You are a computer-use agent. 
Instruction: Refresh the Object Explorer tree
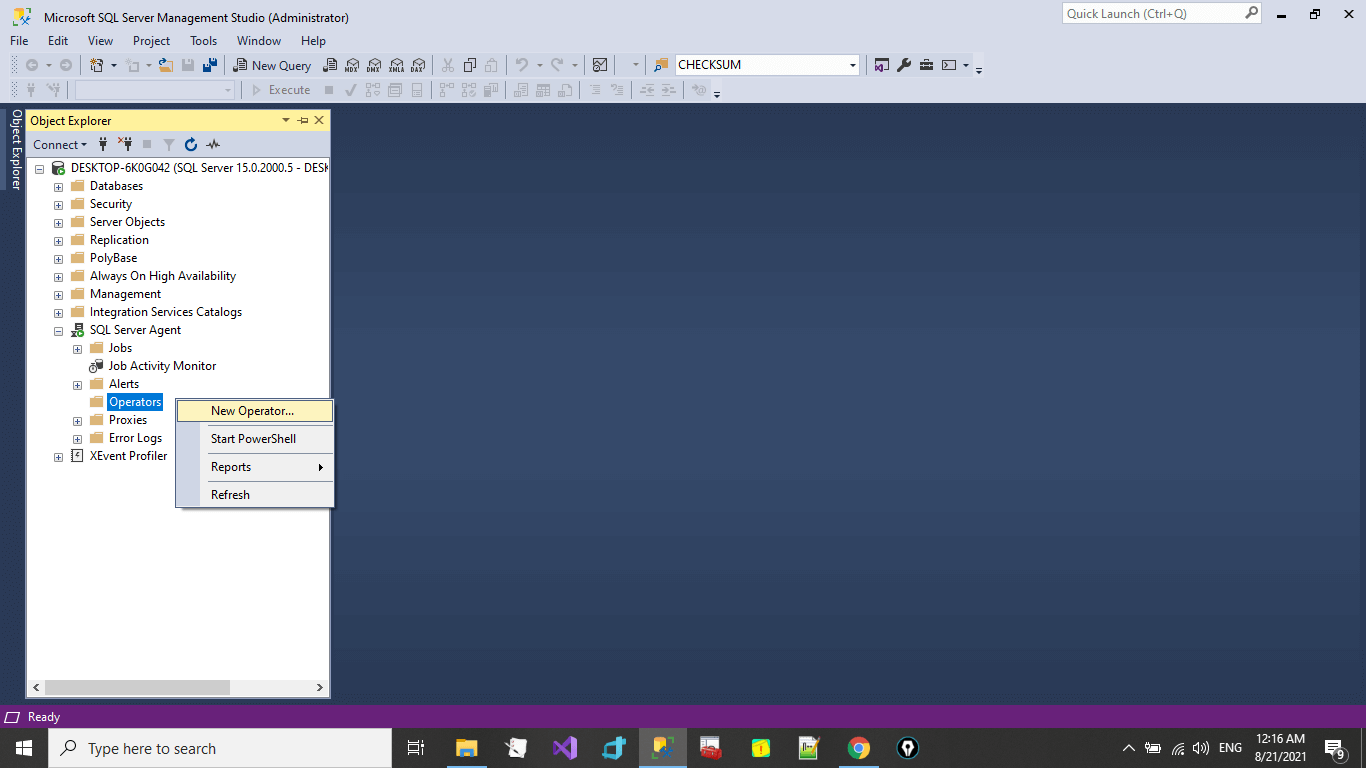click(190, 144)
